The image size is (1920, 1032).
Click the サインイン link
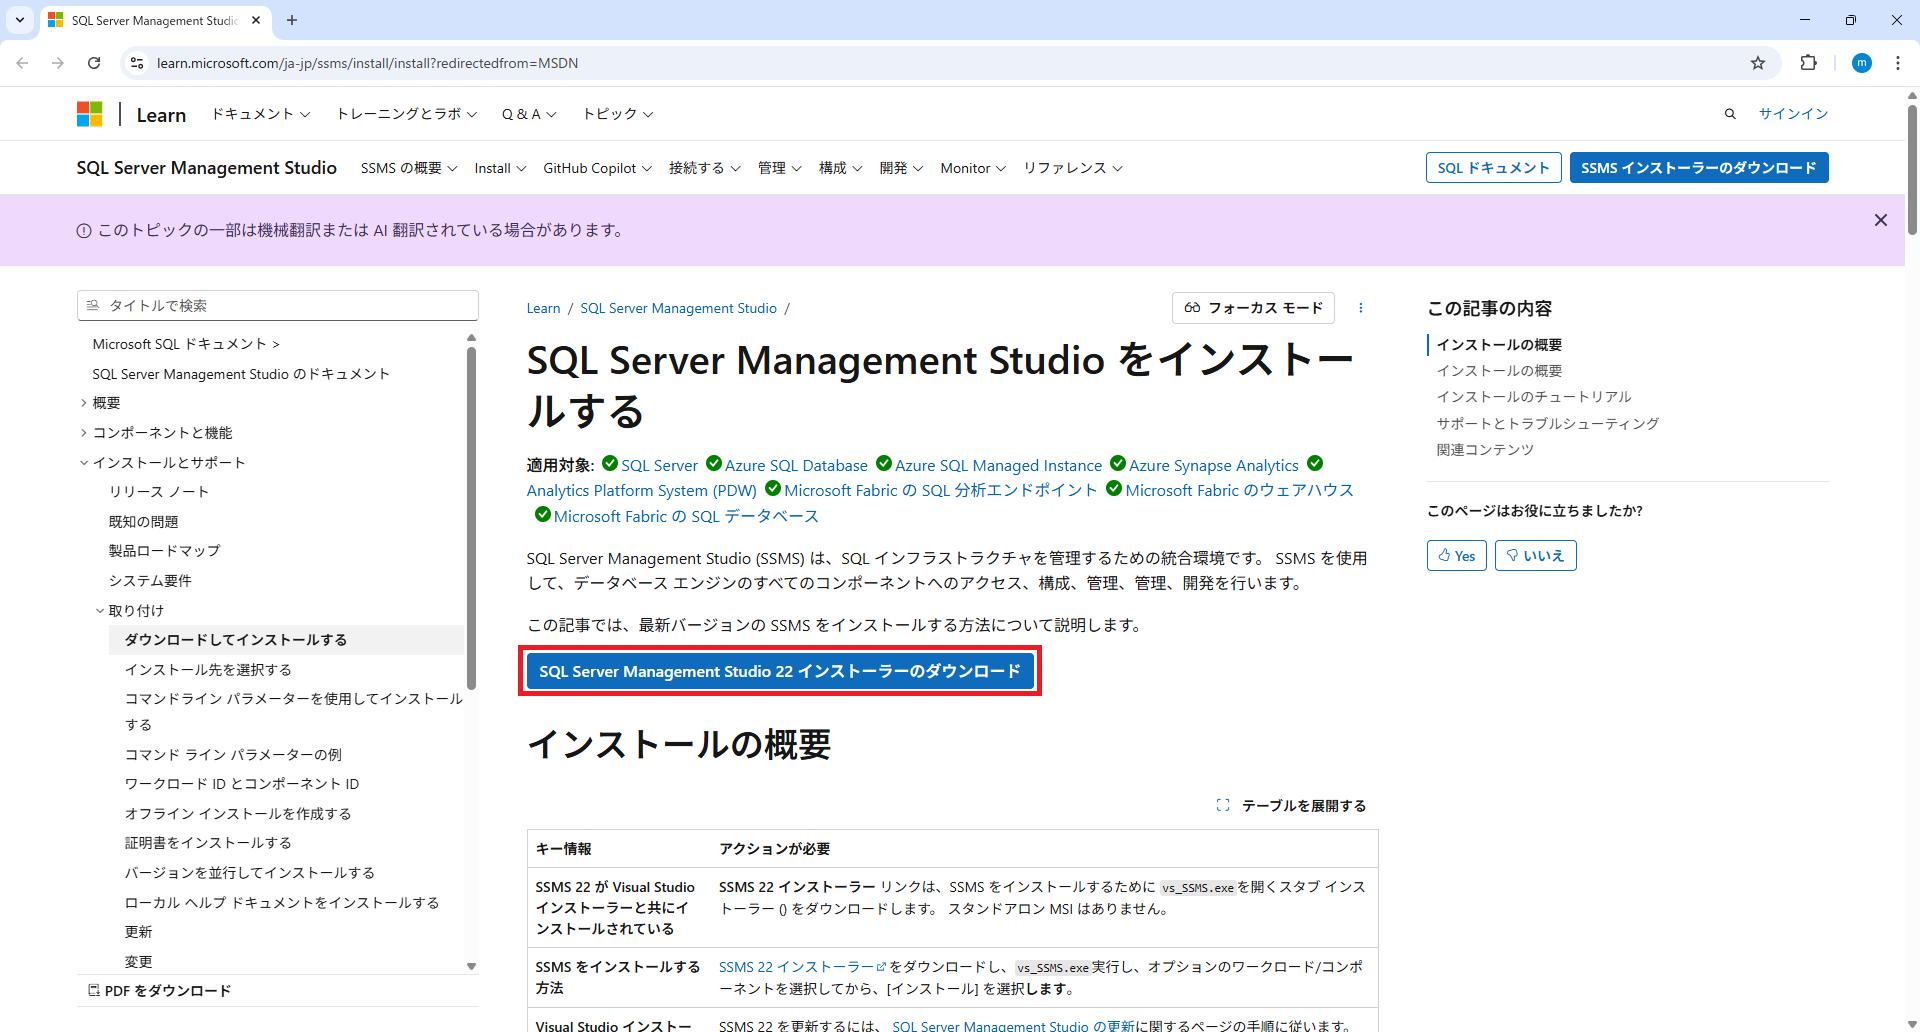(1793, 114)
